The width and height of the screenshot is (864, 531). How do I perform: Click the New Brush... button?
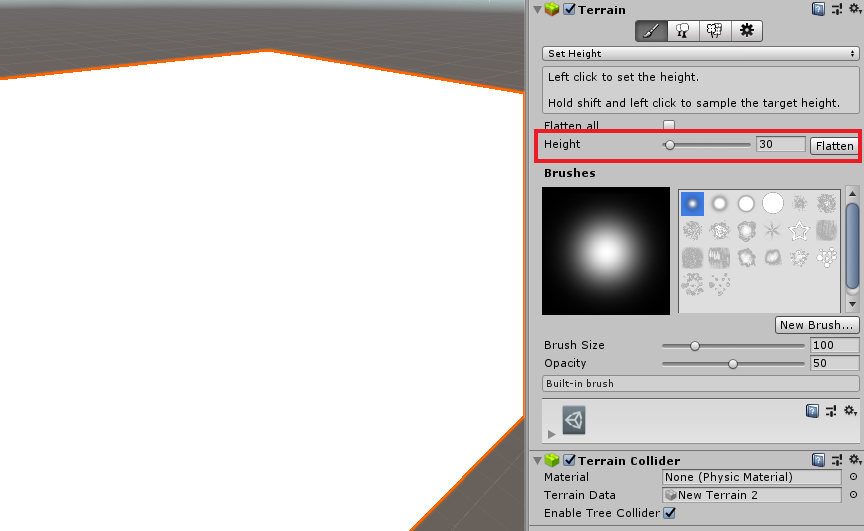[817, 325]
